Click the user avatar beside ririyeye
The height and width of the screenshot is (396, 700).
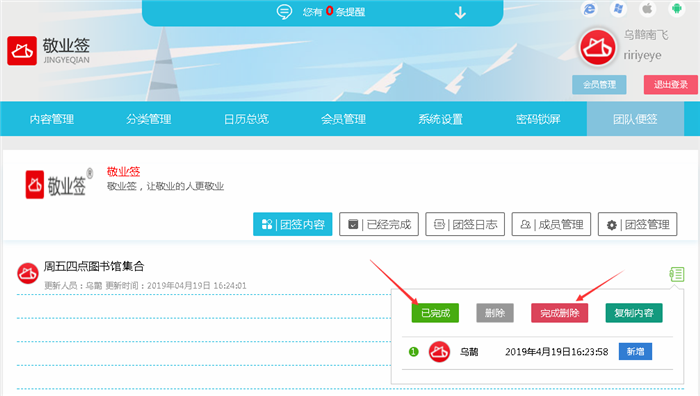(x=597, y=47)
